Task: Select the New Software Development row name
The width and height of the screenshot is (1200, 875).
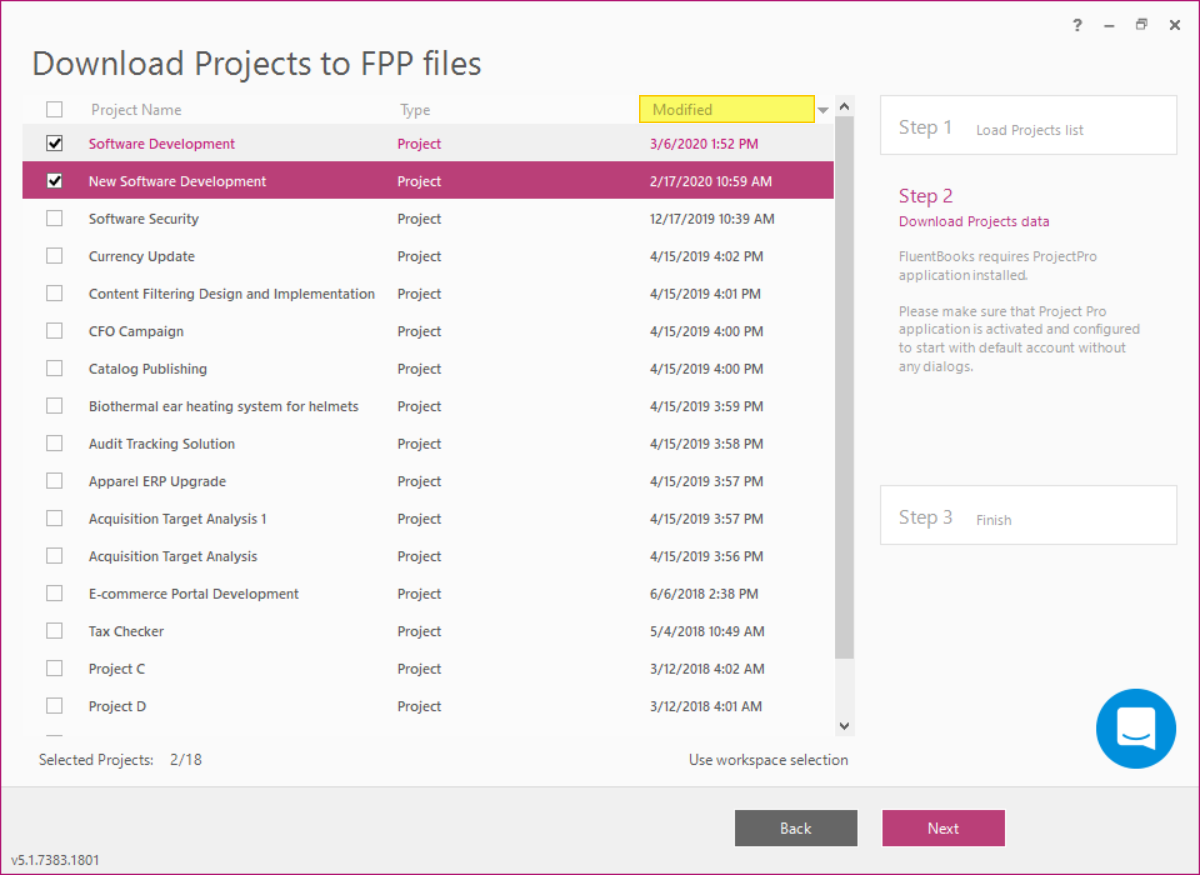Action: [x=178, y=181]
